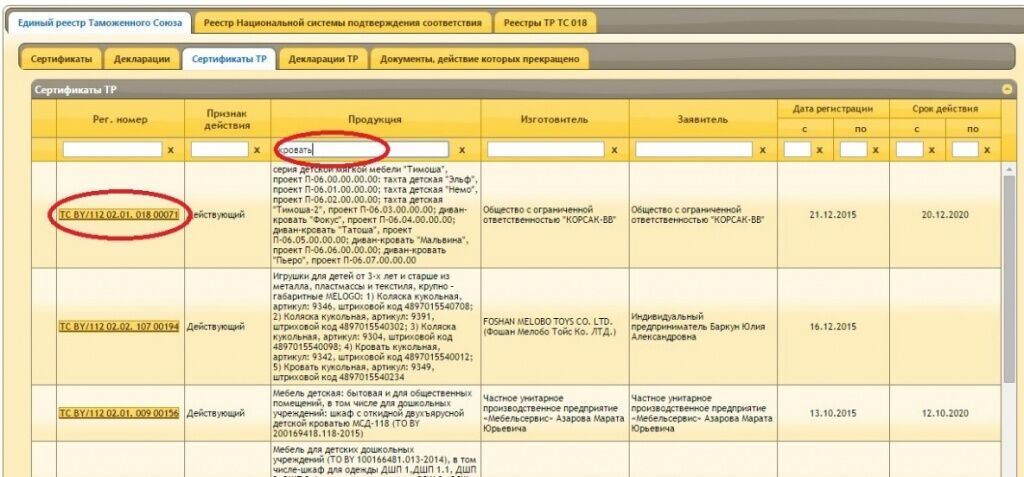Click Действующий status in row 00156

coord(216,414)
